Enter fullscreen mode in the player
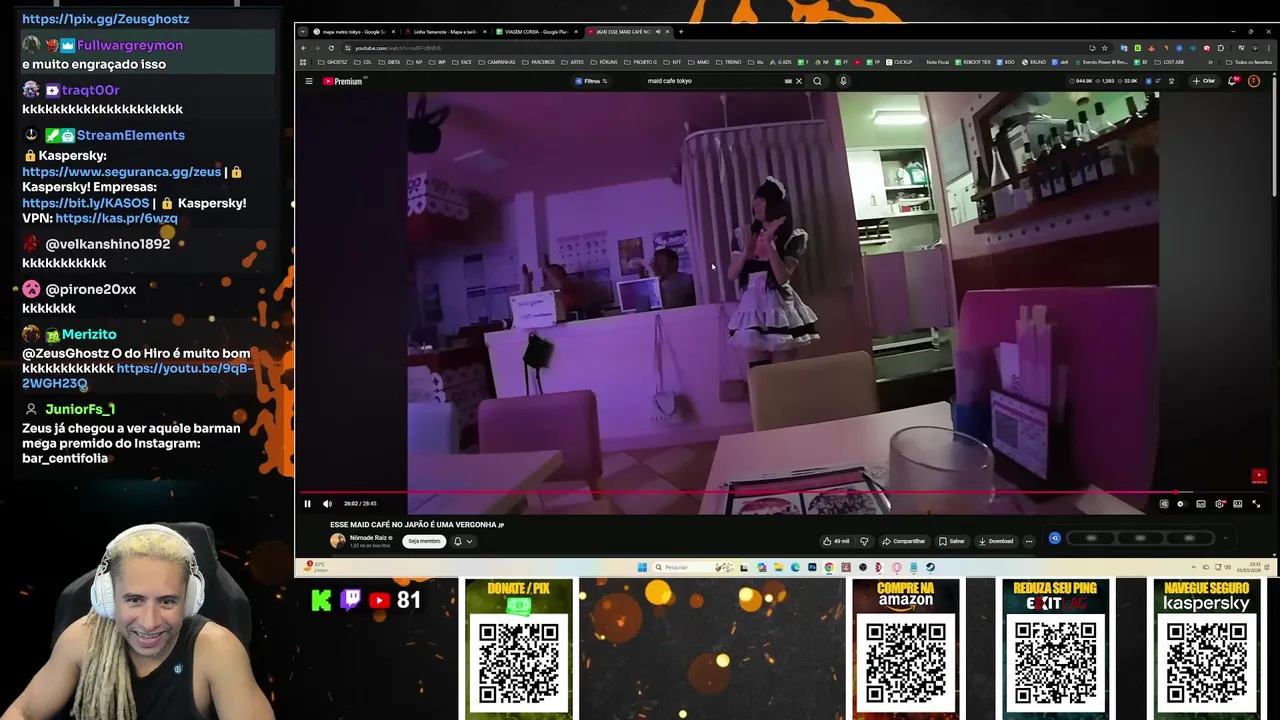Screen dimensions: 1280x720 1256,504
